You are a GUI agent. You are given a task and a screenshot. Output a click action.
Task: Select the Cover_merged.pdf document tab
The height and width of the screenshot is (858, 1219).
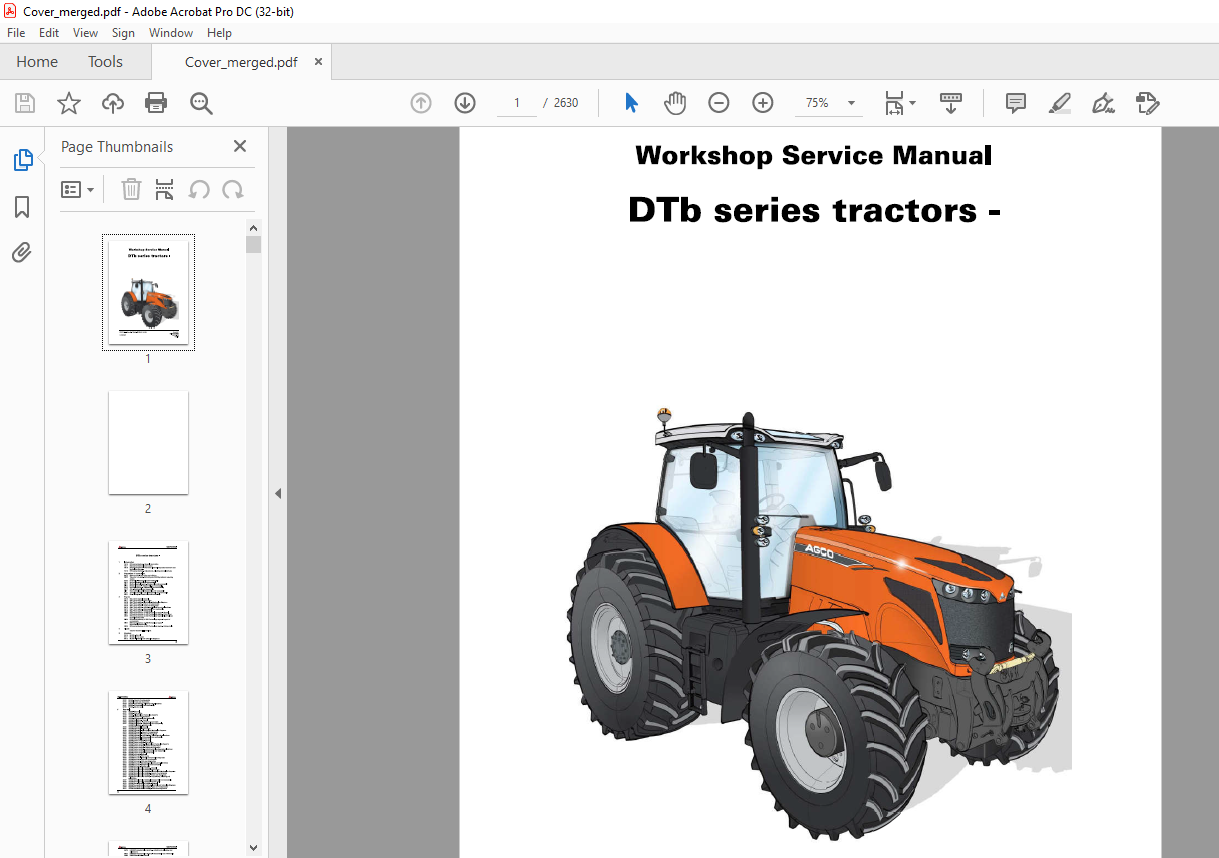(241, 62)
